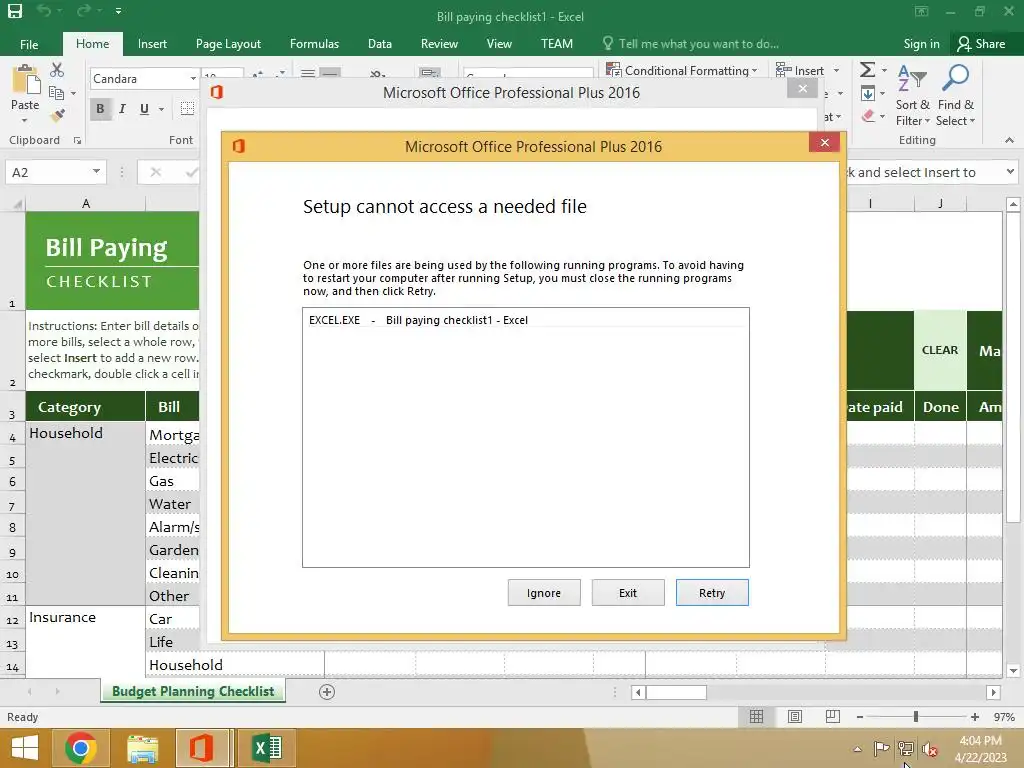Switch to Page Break Preview icon
This screenshot has height=768, width=1024.
click(833, 717)
